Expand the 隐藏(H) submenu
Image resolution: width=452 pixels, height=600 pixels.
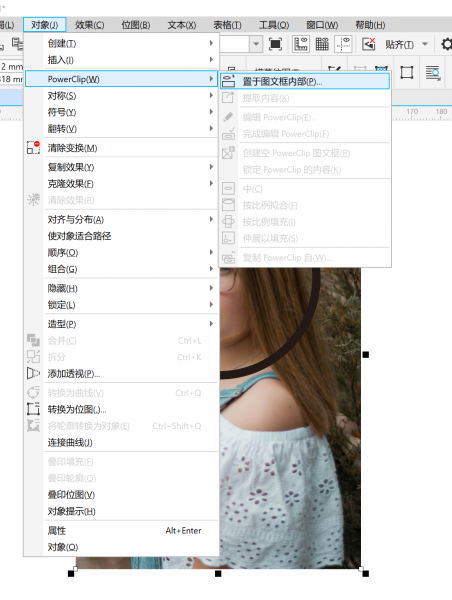pos(121,288)
